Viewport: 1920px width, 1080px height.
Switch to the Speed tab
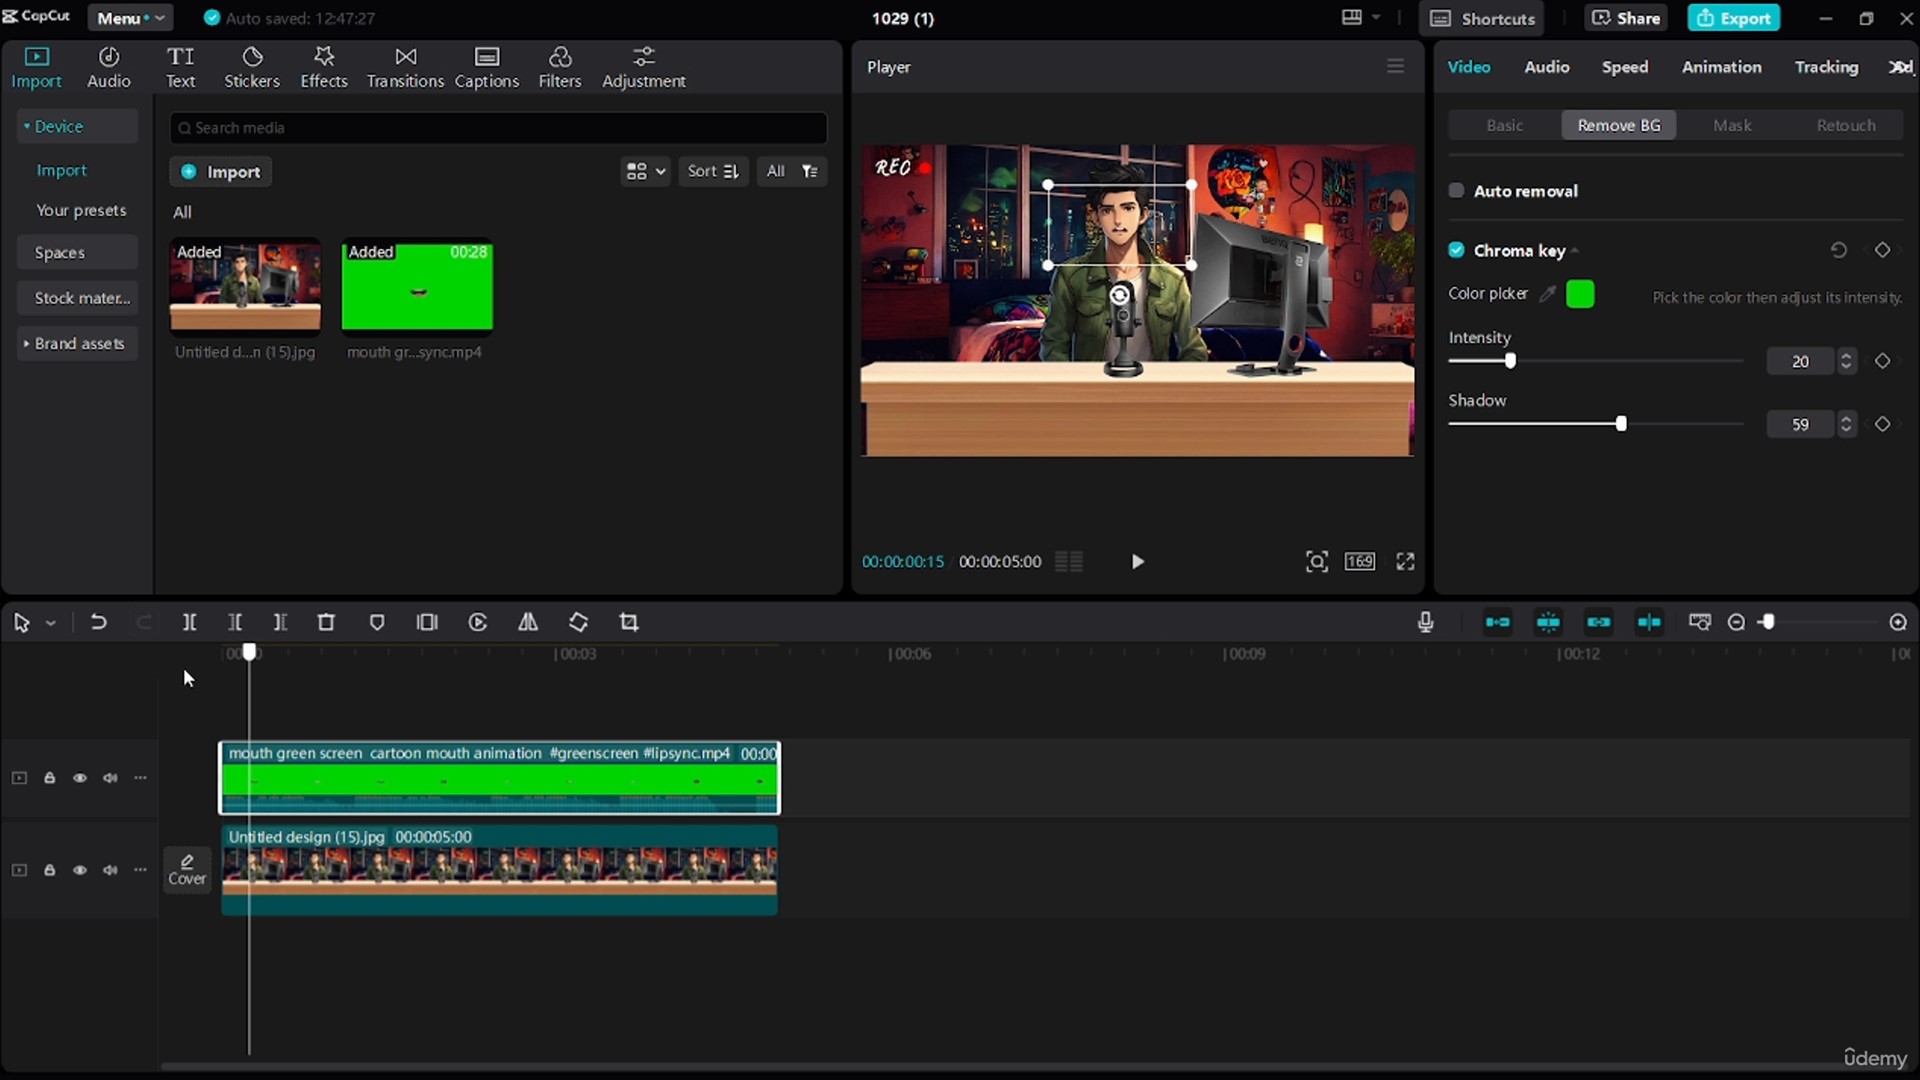tap(1624, 67)
